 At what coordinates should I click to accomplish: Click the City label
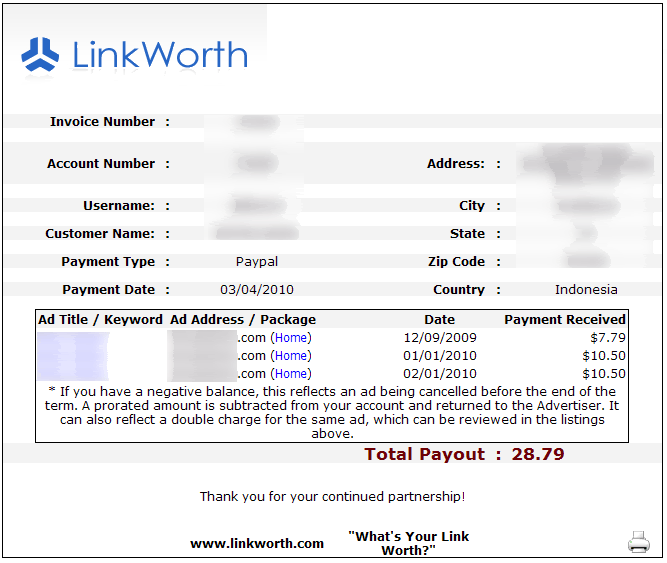pyautogui.click(x=472, y=206)
